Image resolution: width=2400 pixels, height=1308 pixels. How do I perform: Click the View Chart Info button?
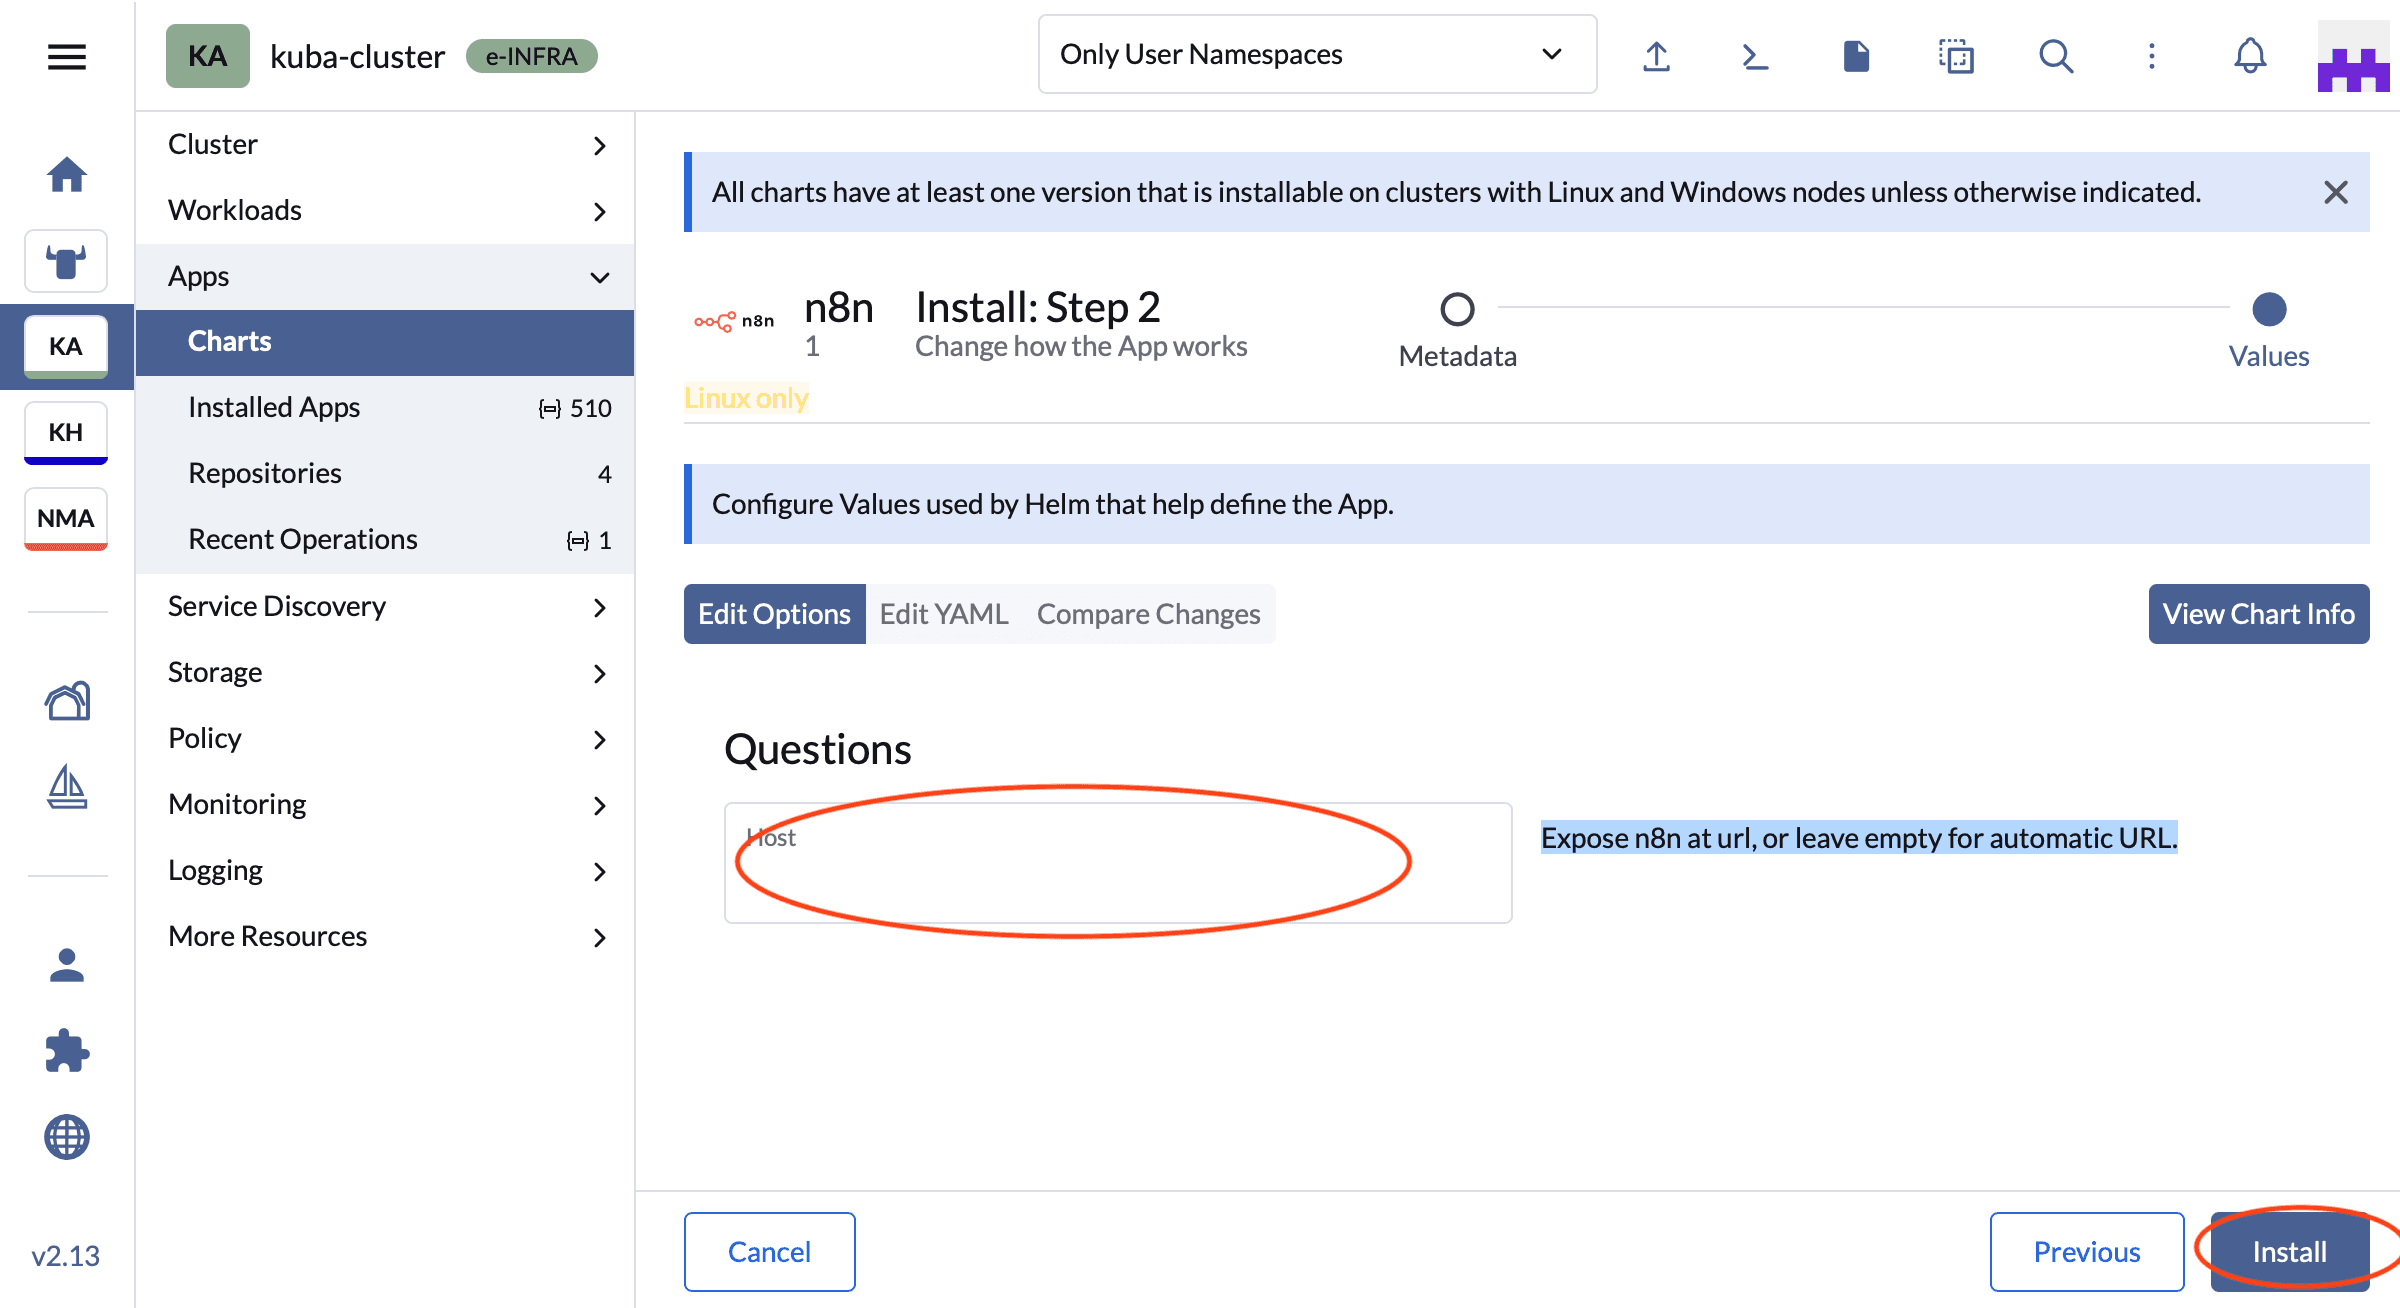coord(2258,614)
